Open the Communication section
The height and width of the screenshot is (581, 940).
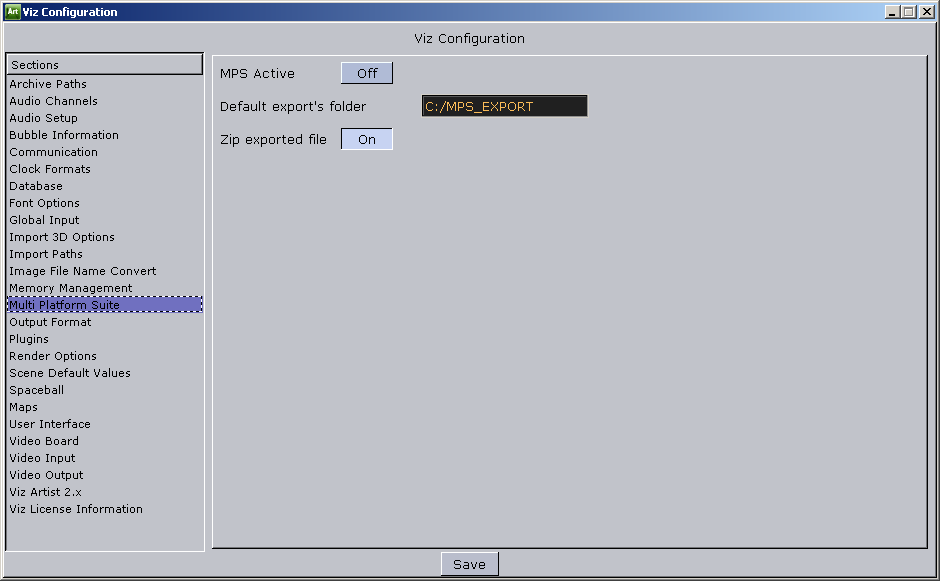53,152
